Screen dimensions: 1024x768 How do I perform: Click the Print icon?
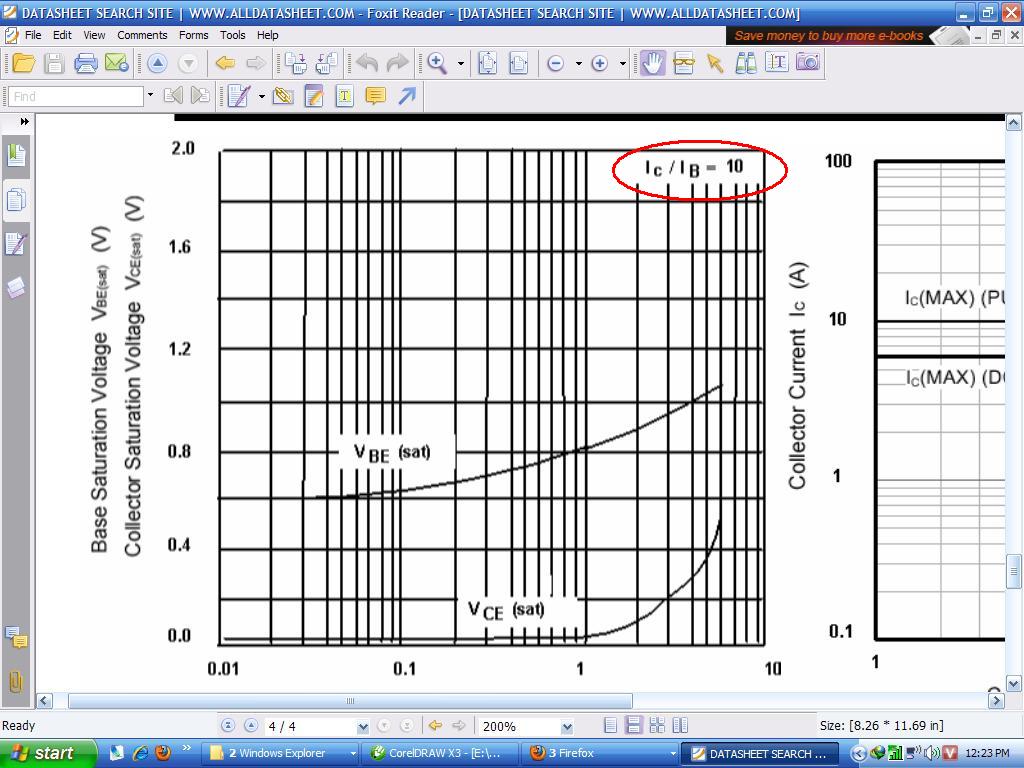[86, 63]
